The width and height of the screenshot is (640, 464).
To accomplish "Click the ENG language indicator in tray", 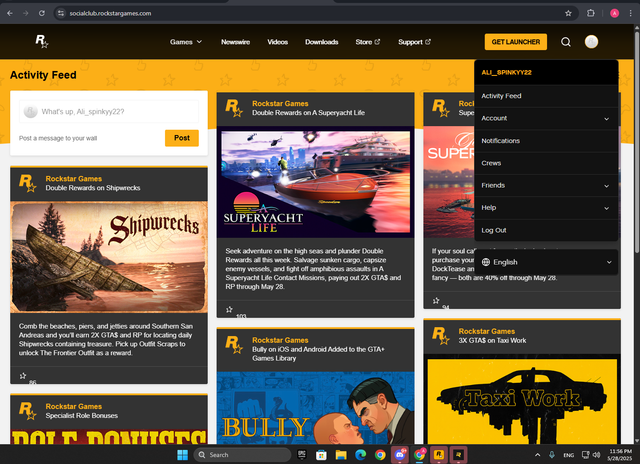I will pos(569,455).
